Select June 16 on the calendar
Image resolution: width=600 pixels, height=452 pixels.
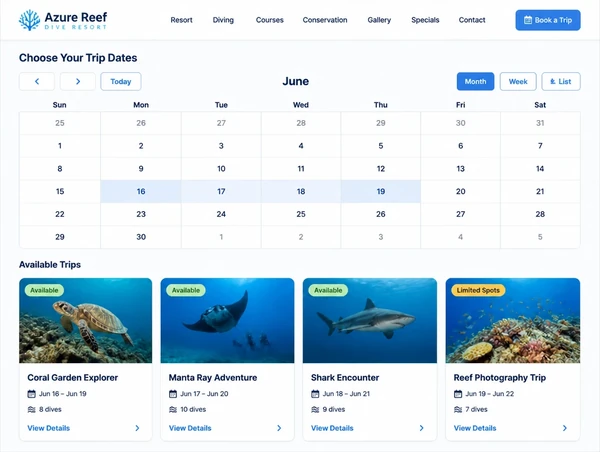(x=141, y=191)
